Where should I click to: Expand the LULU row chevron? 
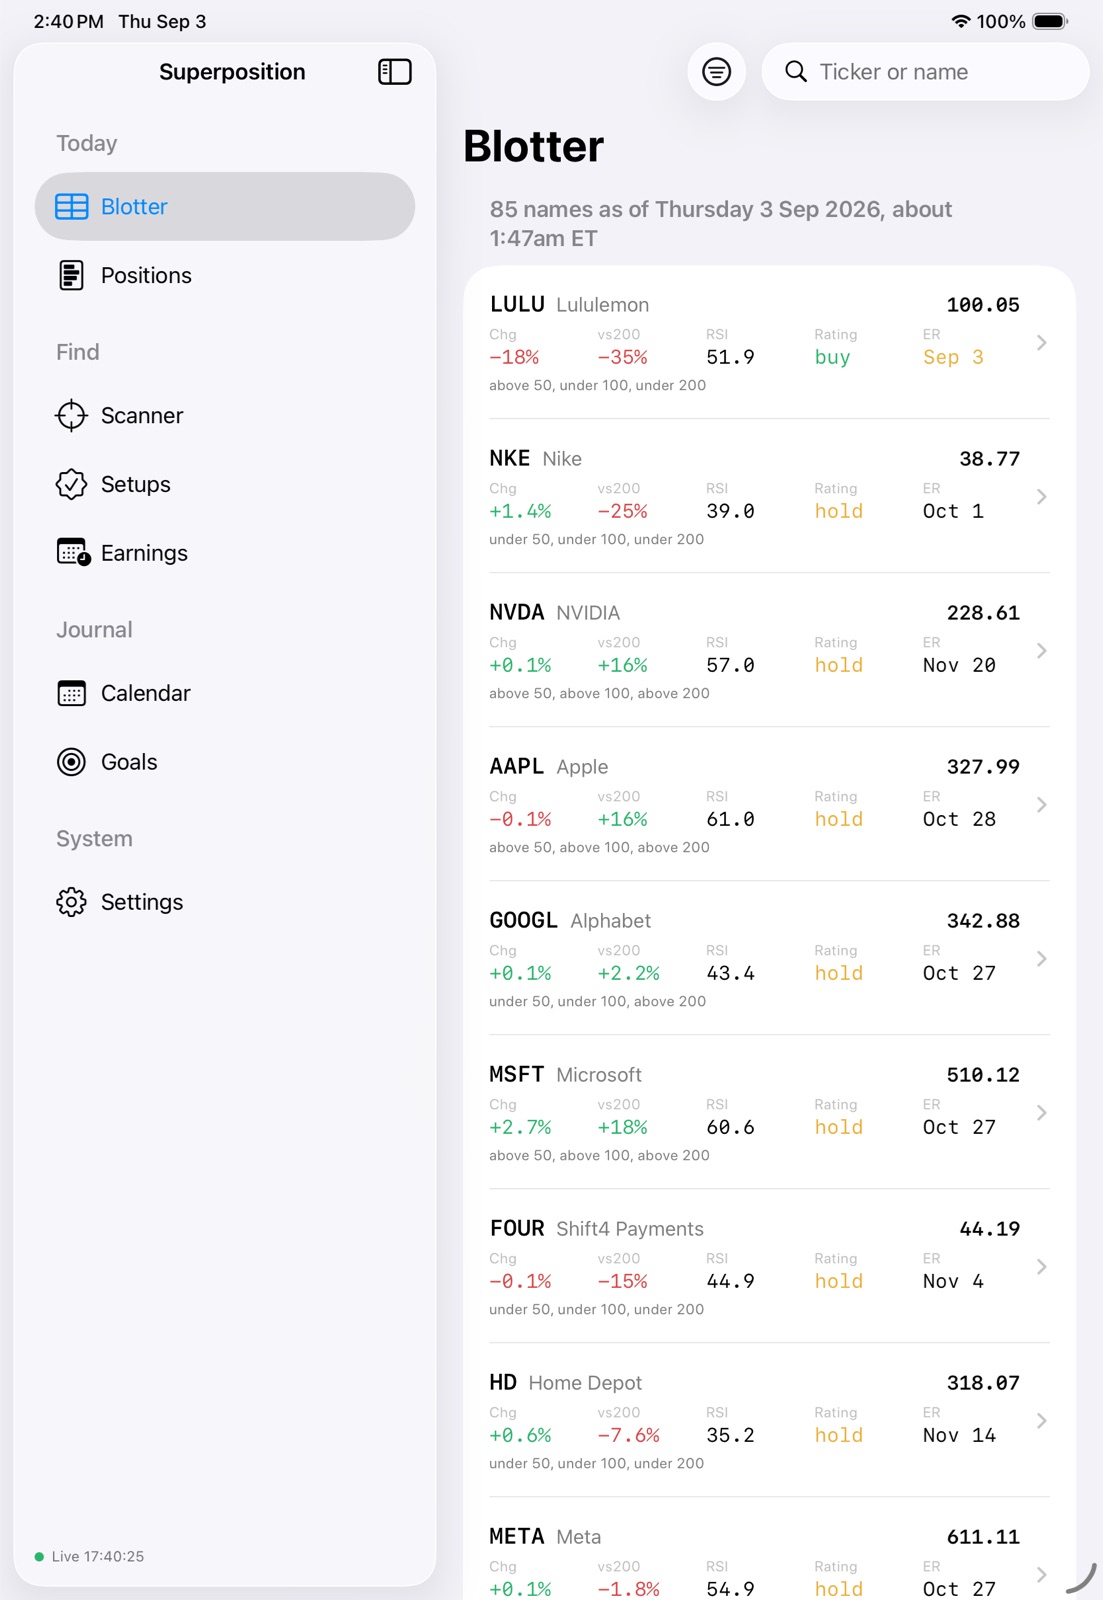pos(1041,343)
